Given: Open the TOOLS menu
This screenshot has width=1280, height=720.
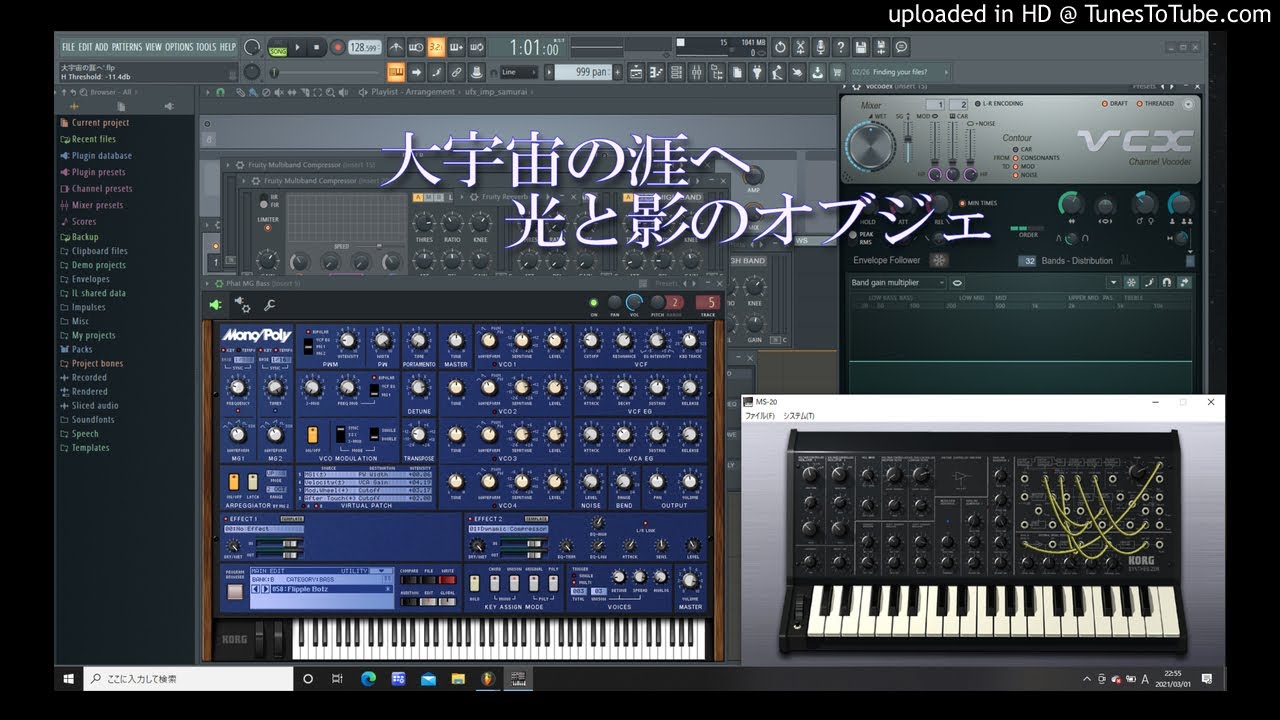Looking at the screenshot, I should tap(206, 47).
